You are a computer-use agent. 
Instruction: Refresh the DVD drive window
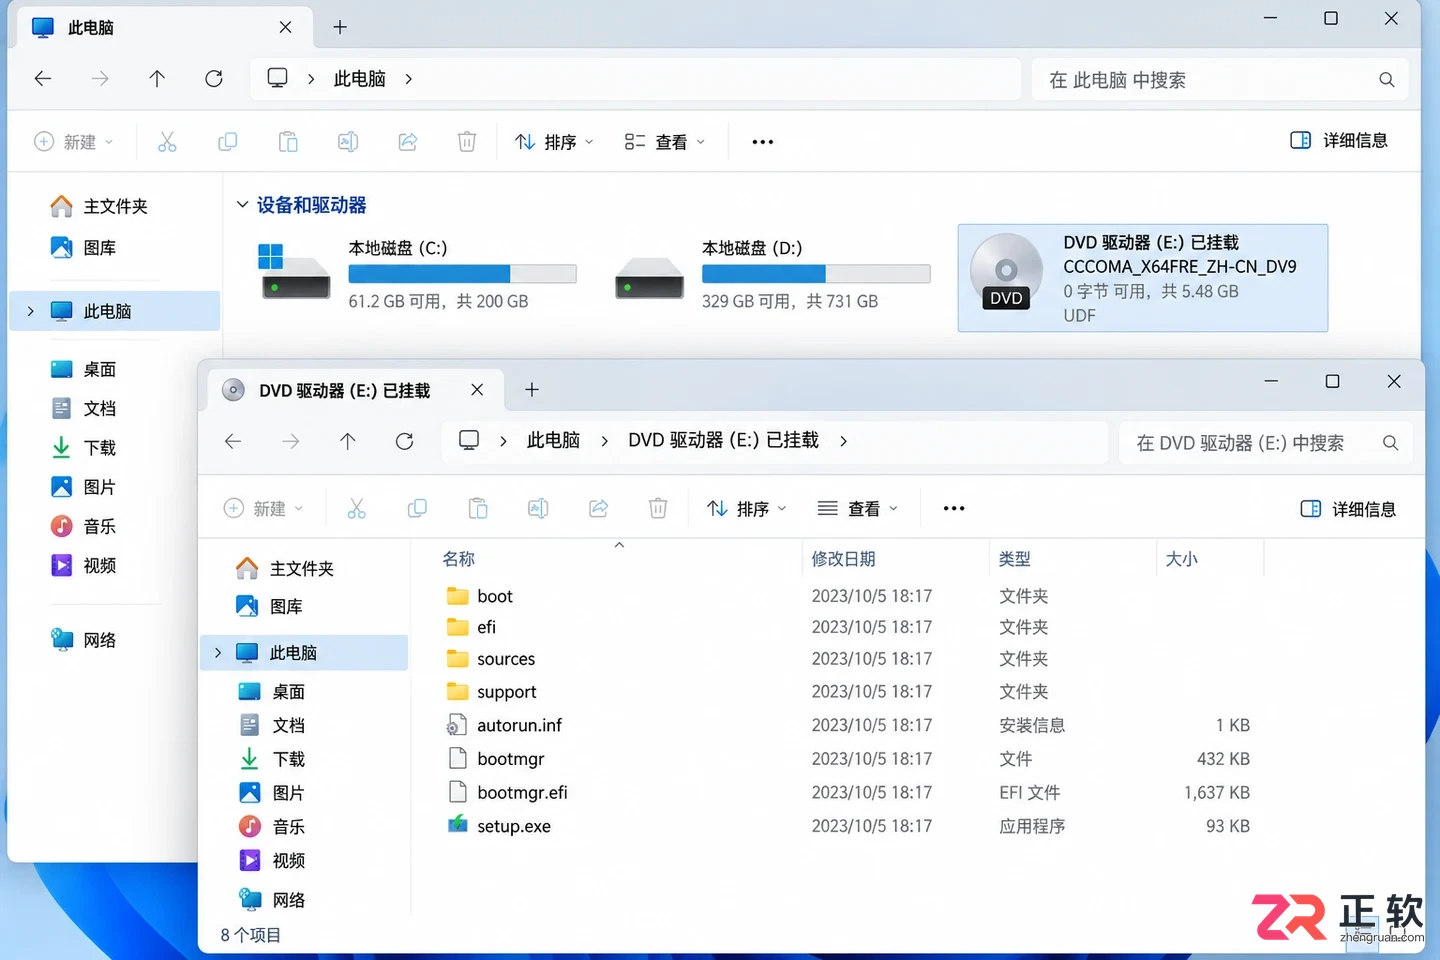[404, 441]
